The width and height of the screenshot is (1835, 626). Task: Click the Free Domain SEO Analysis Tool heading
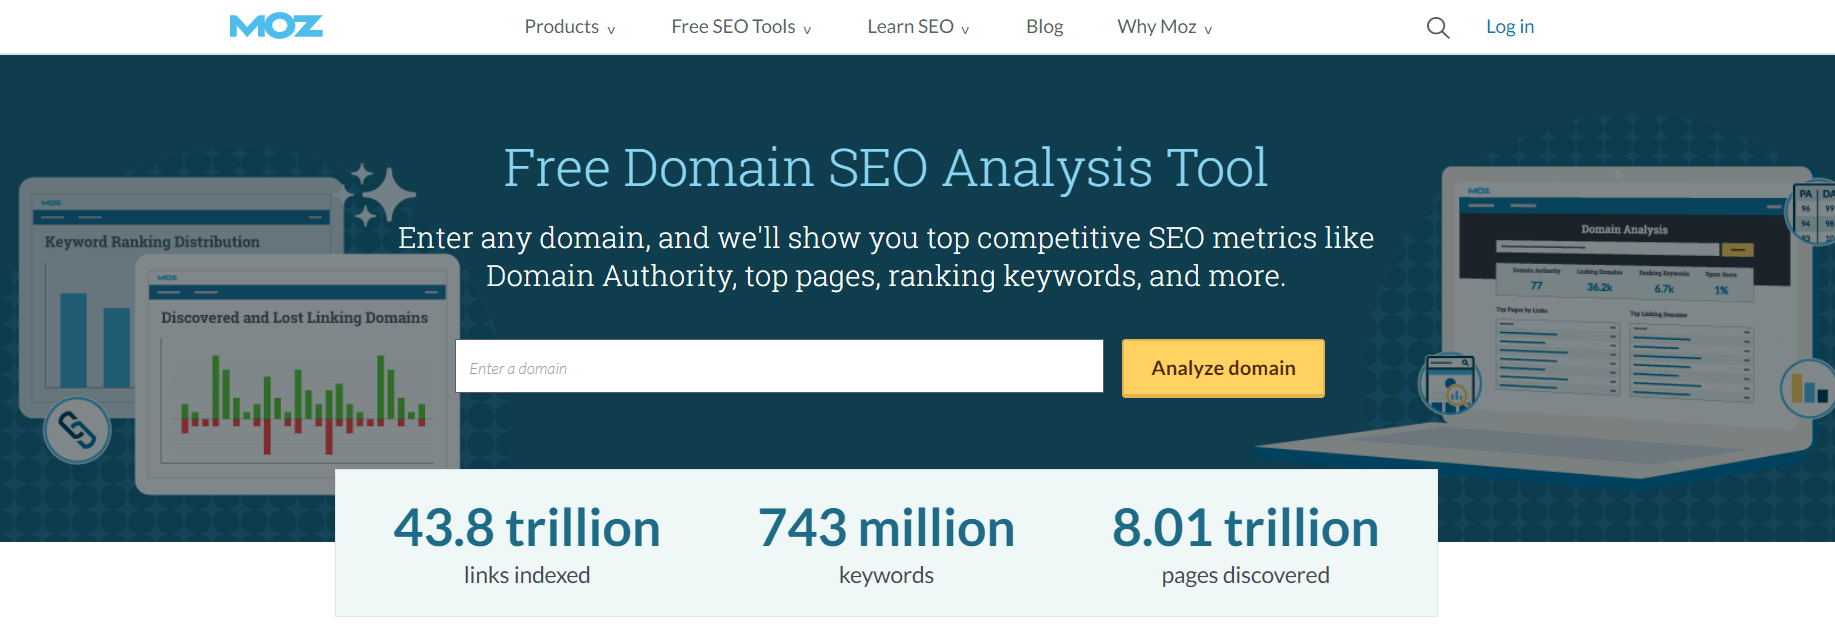tap(886, 168)
